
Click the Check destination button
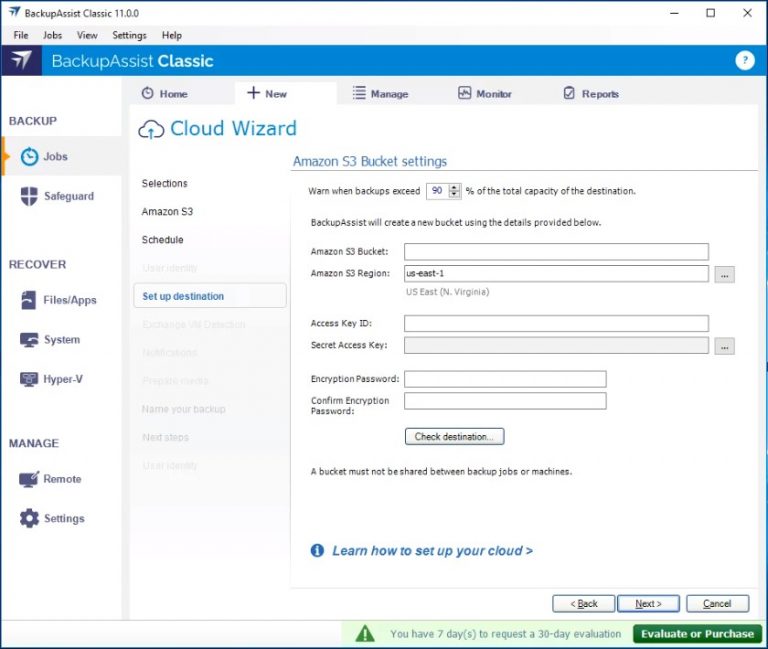click(454, 437)
